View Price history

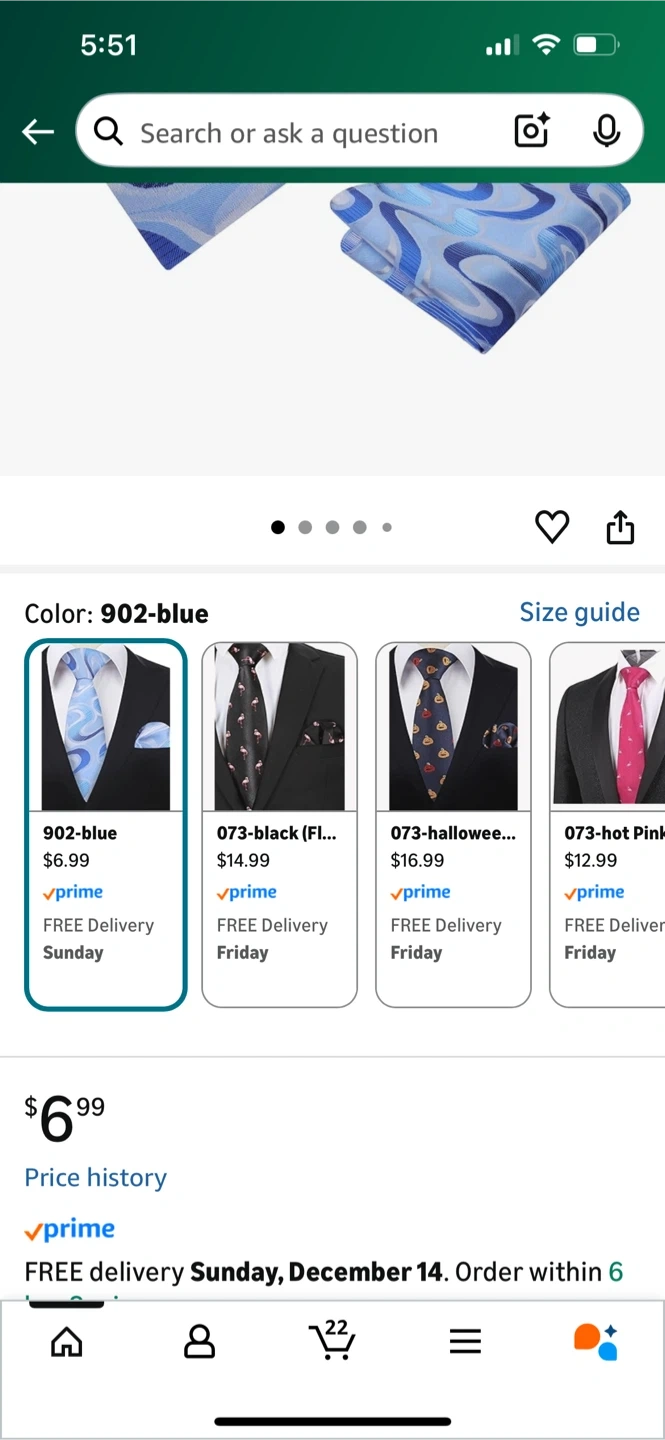pyautogui.click(x=96, y=1178)
